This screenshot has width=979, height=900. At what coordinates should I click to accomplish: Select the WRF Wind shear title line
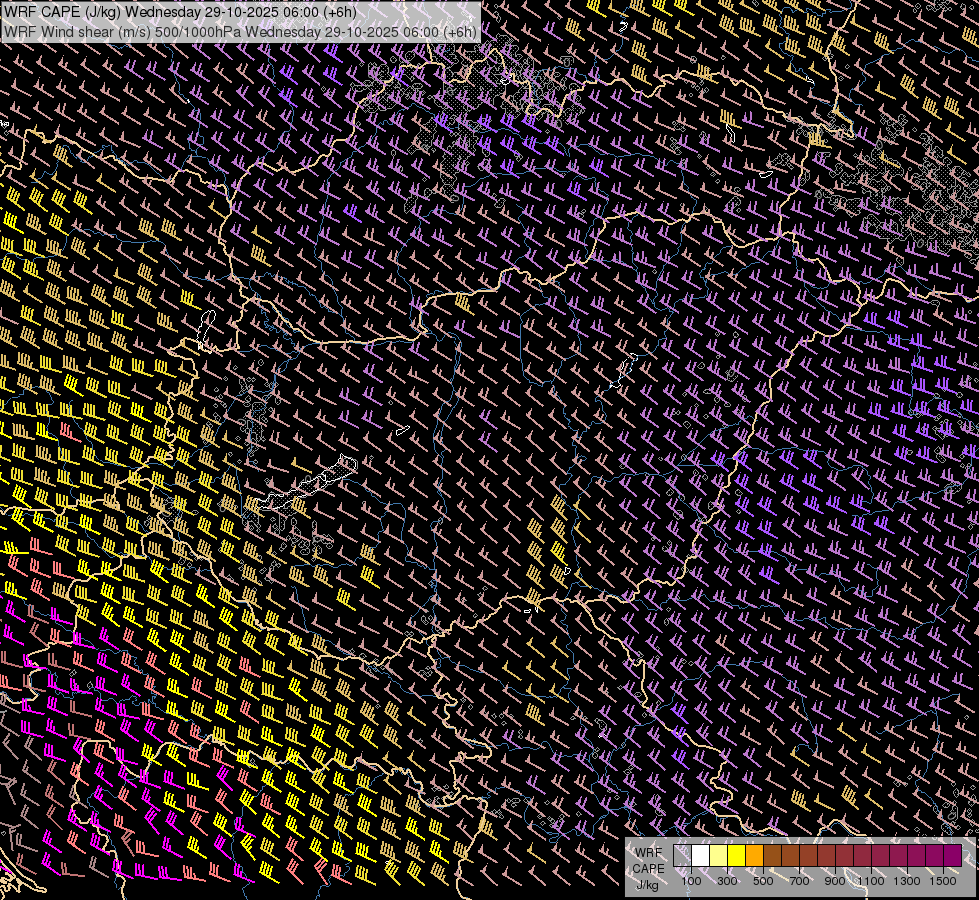click(x=240, y=32)
